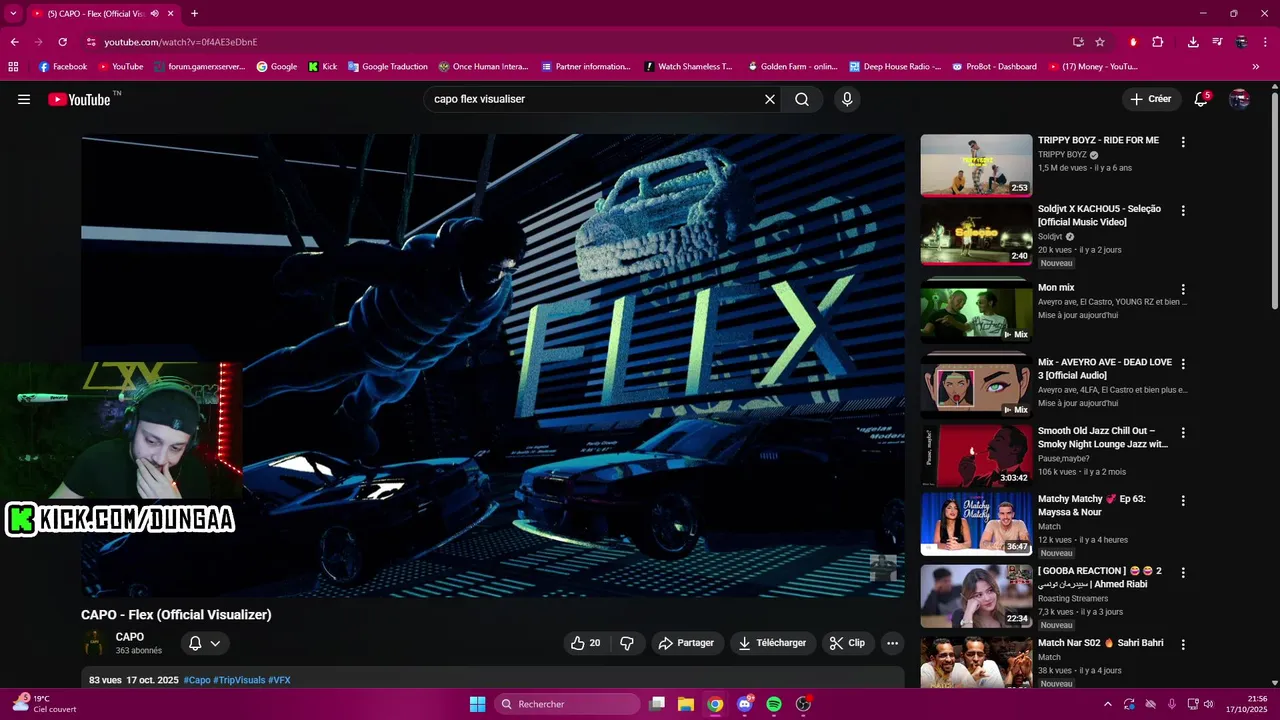Open the notification bell dropdown for CAPO
The width and height of the screenshot is (1280, 720).
click(x=204, y=643)
